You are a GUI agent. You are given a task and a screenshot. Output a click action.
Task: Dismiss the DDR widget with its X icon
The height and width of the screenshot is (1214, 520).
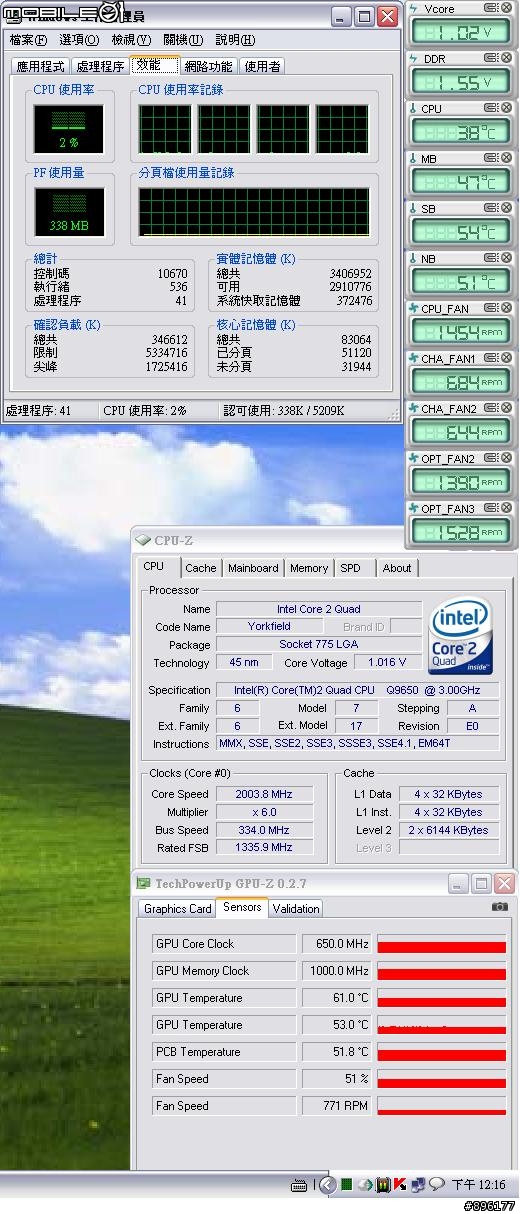coord(506,58)
